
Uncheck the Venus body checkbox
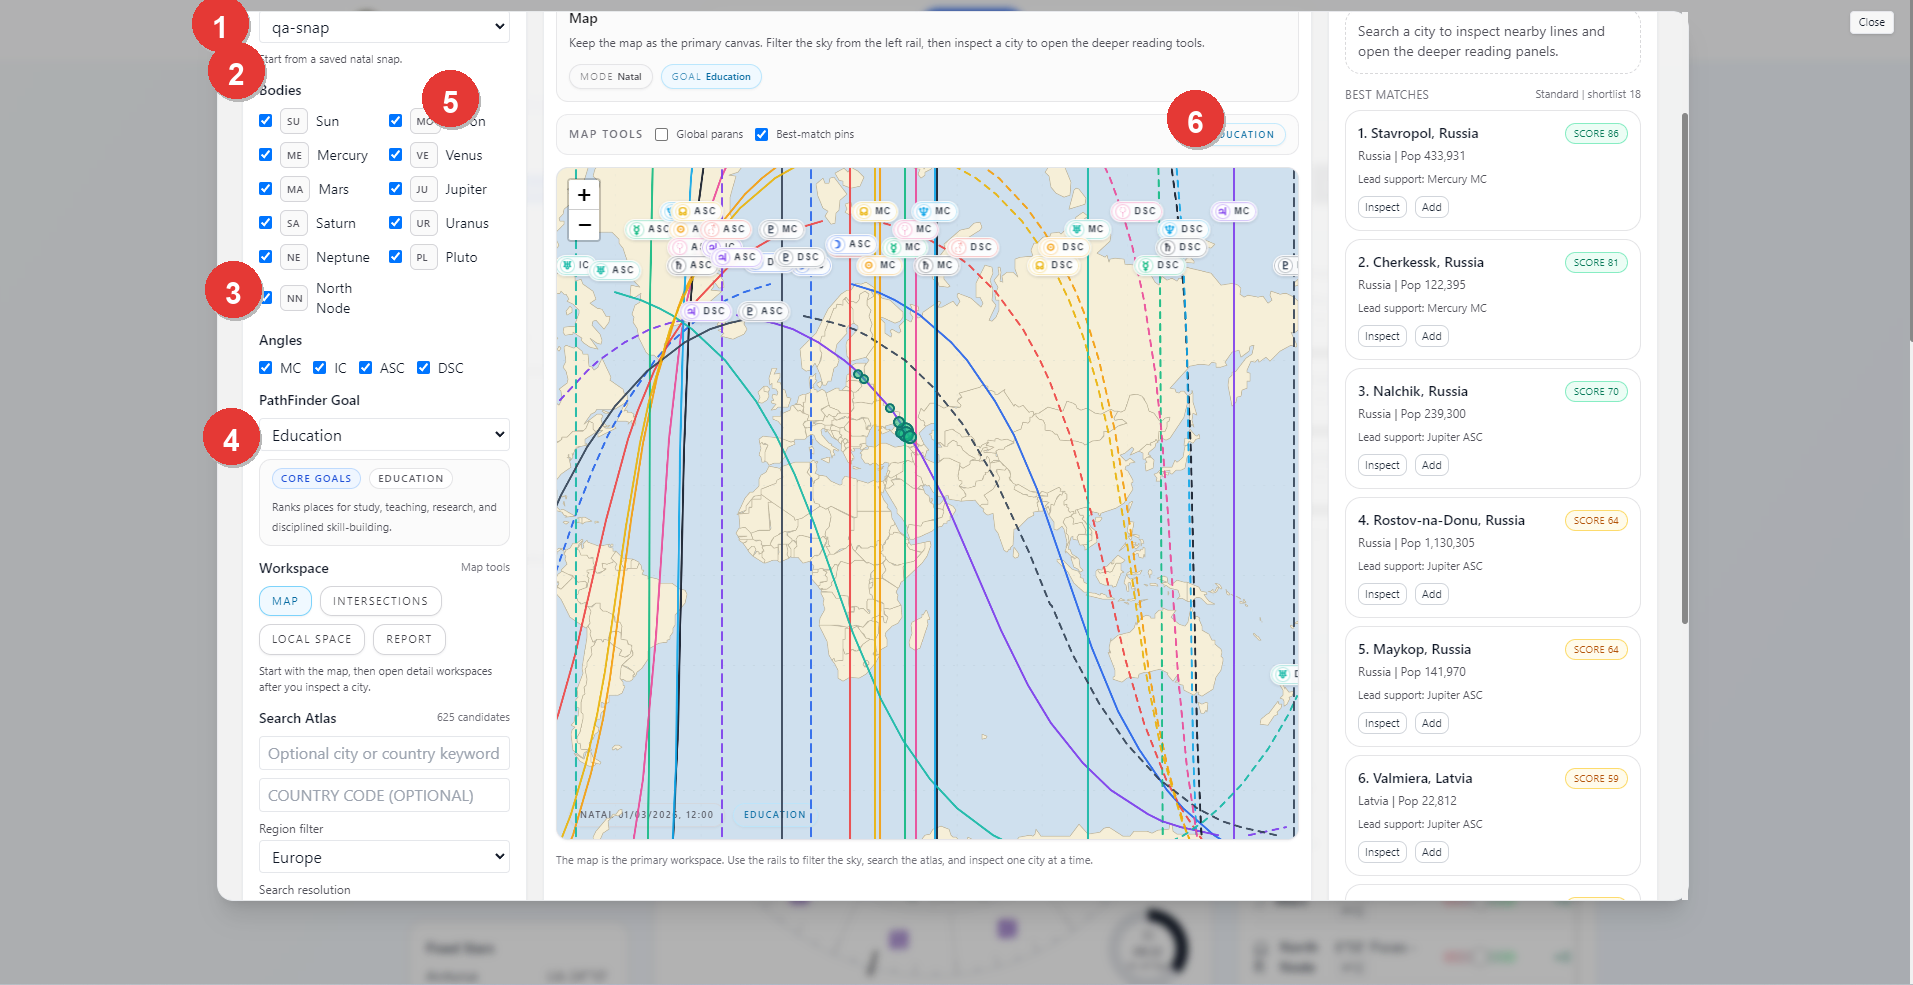click(x=395, y=154)
